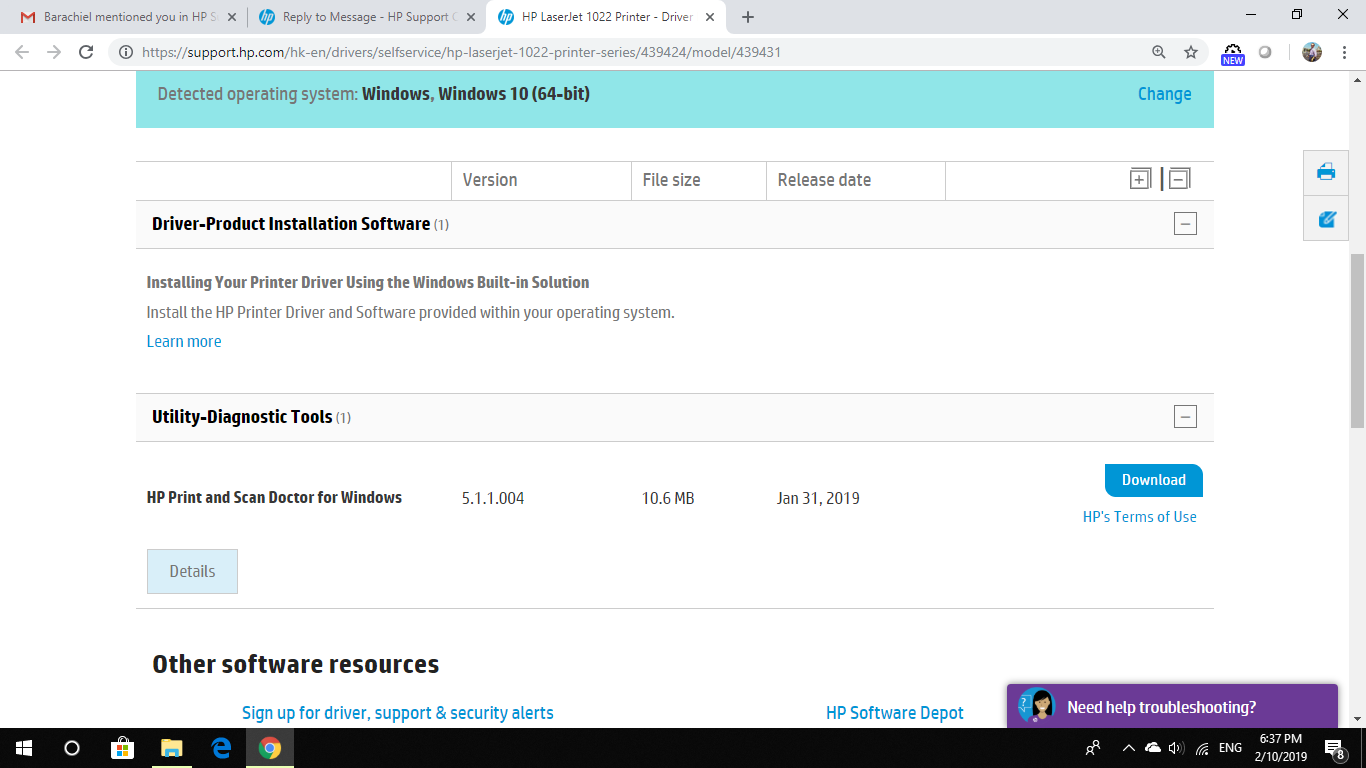1366x768 pixels.
Task: Bookmark this page with the star icon
Action: pyautogui.click(x=1191, y=52)
